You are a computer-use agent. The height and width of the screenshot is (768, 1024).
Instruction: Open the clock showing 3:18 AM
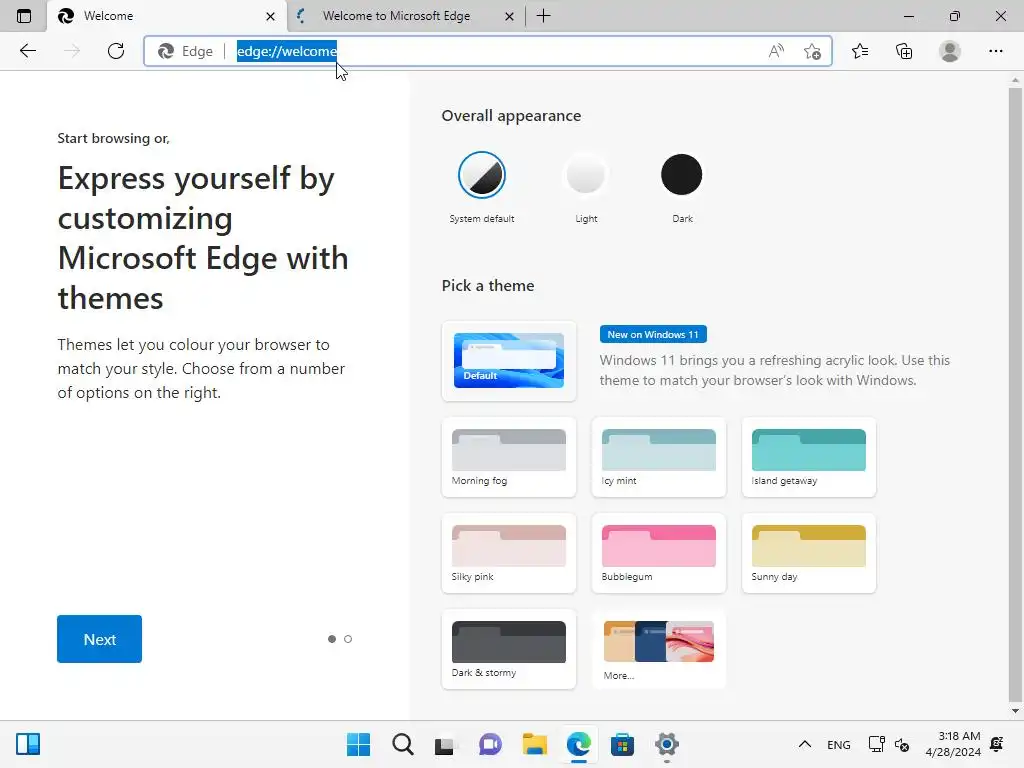click(x=953, y=744)
